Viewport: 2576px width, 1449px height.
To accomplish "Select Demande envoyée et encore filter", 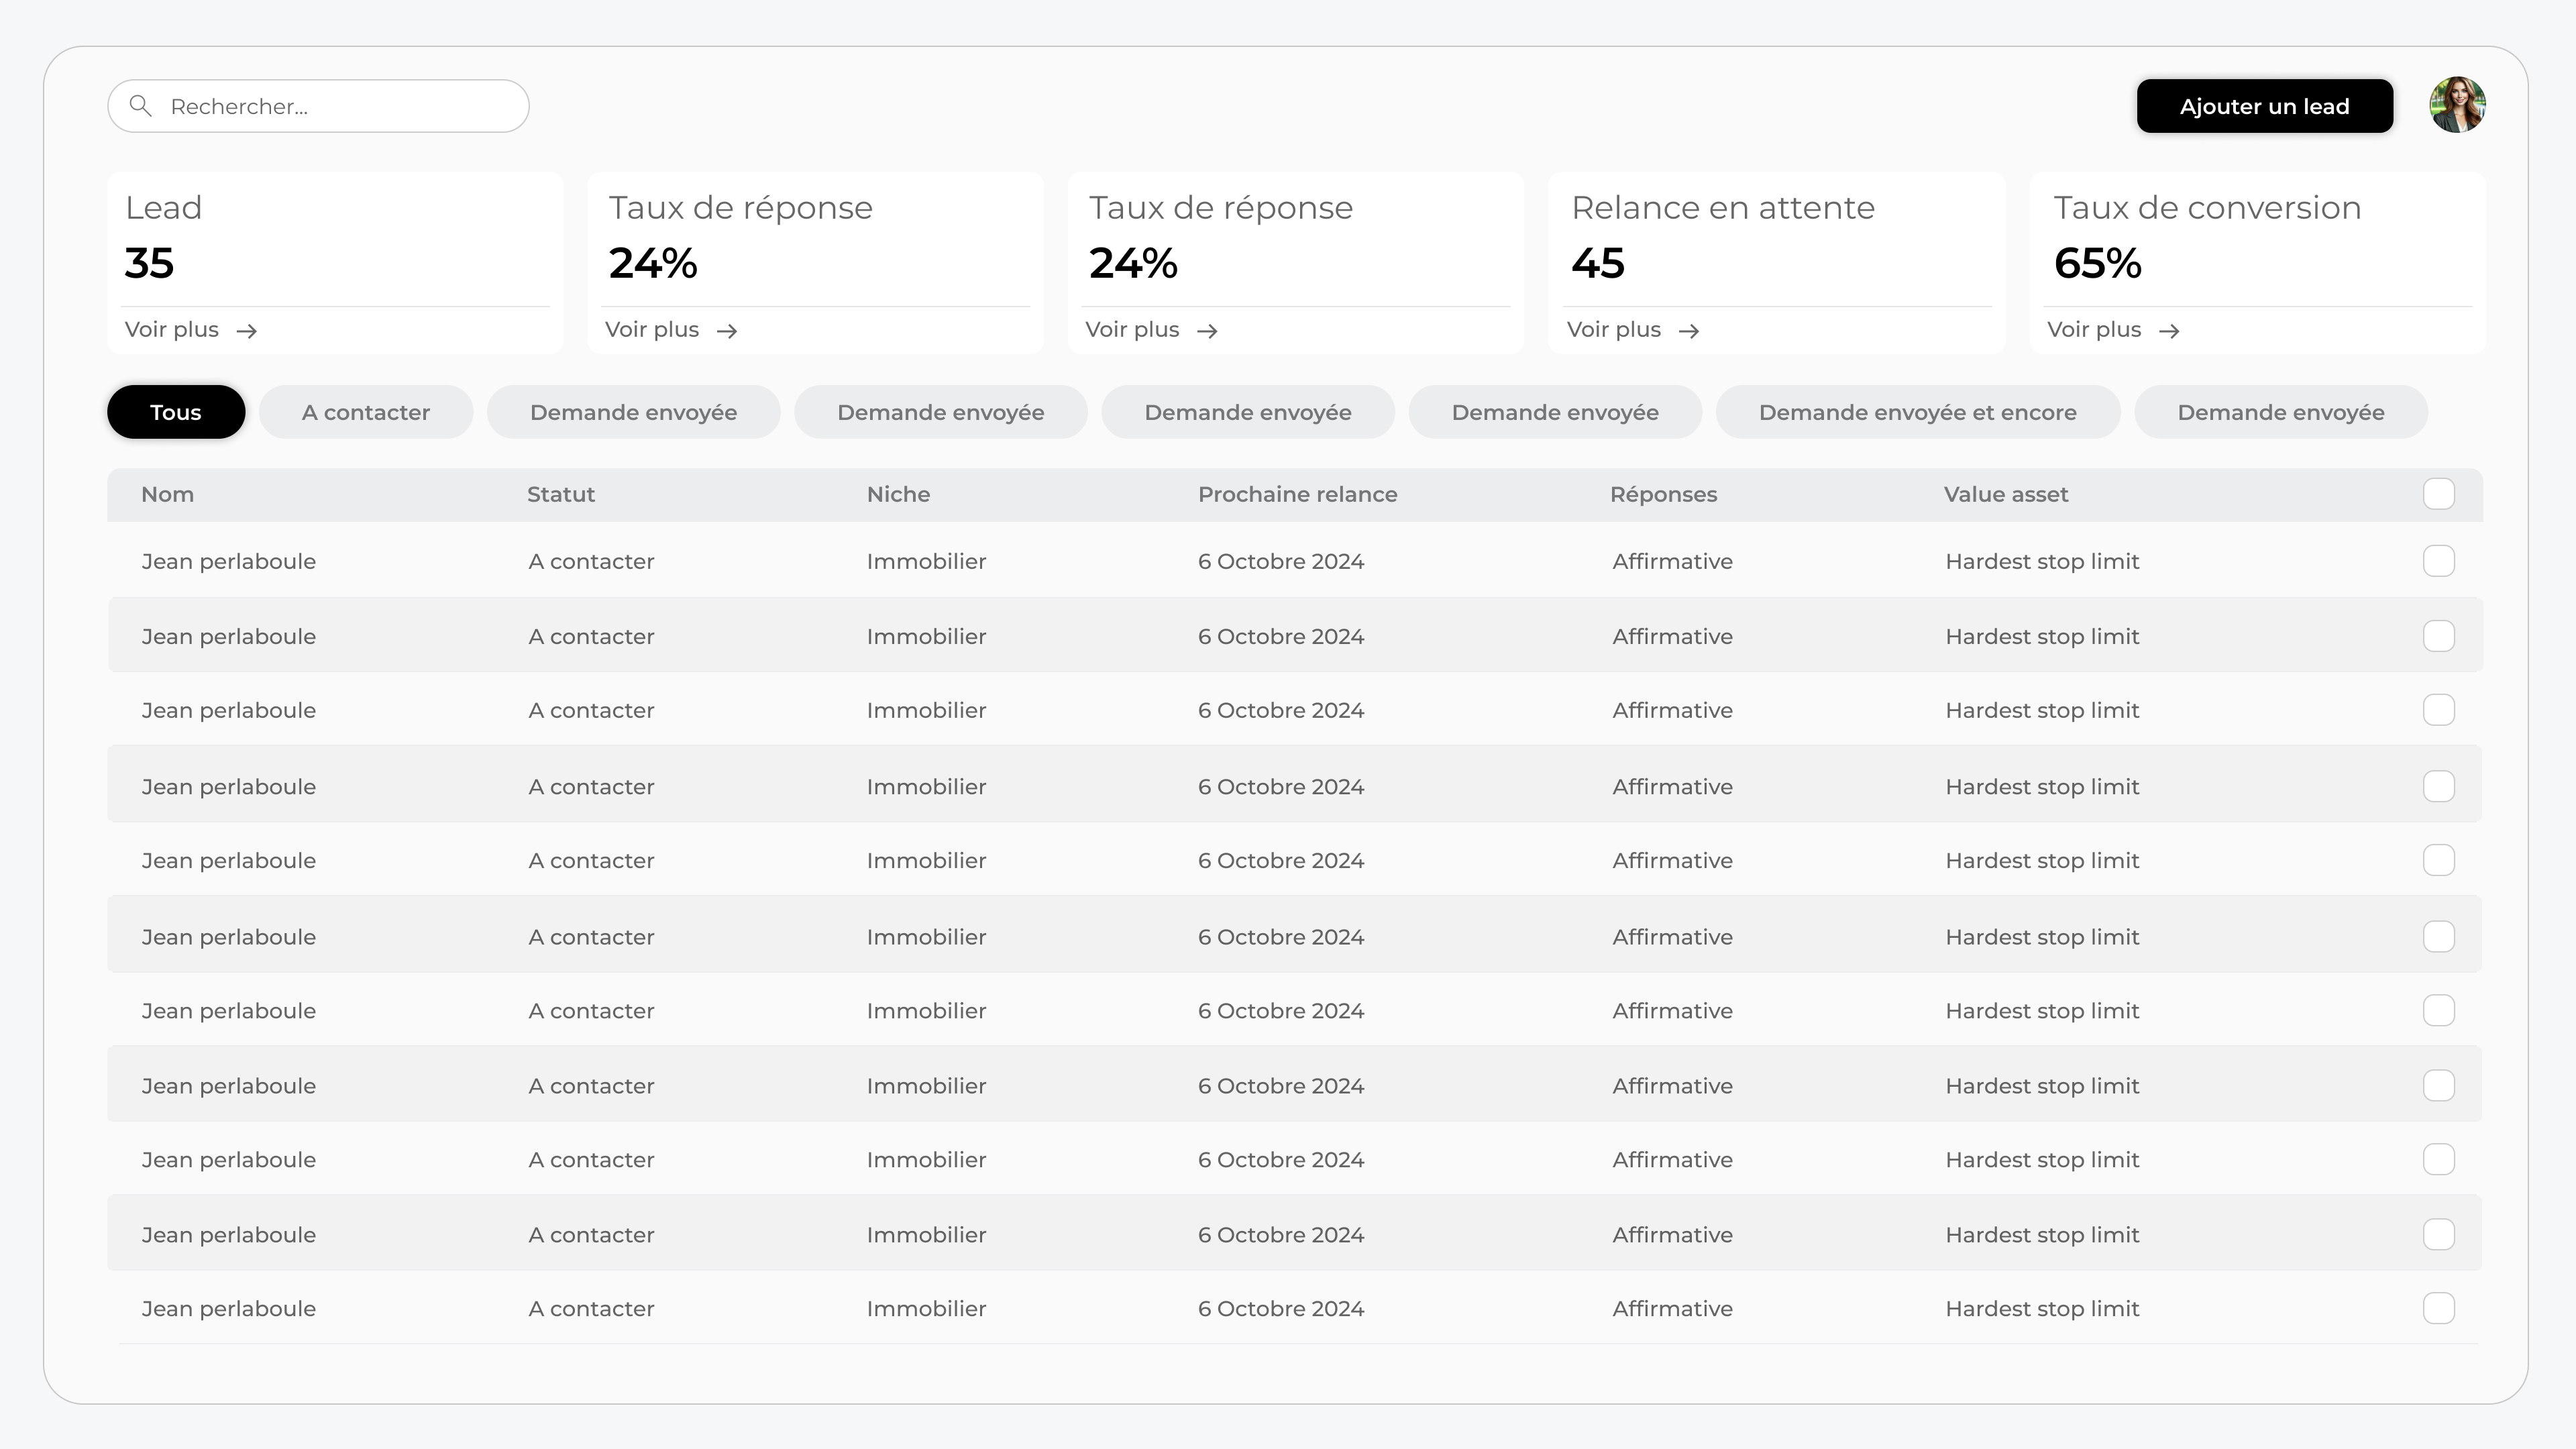I will [1917, 412].
